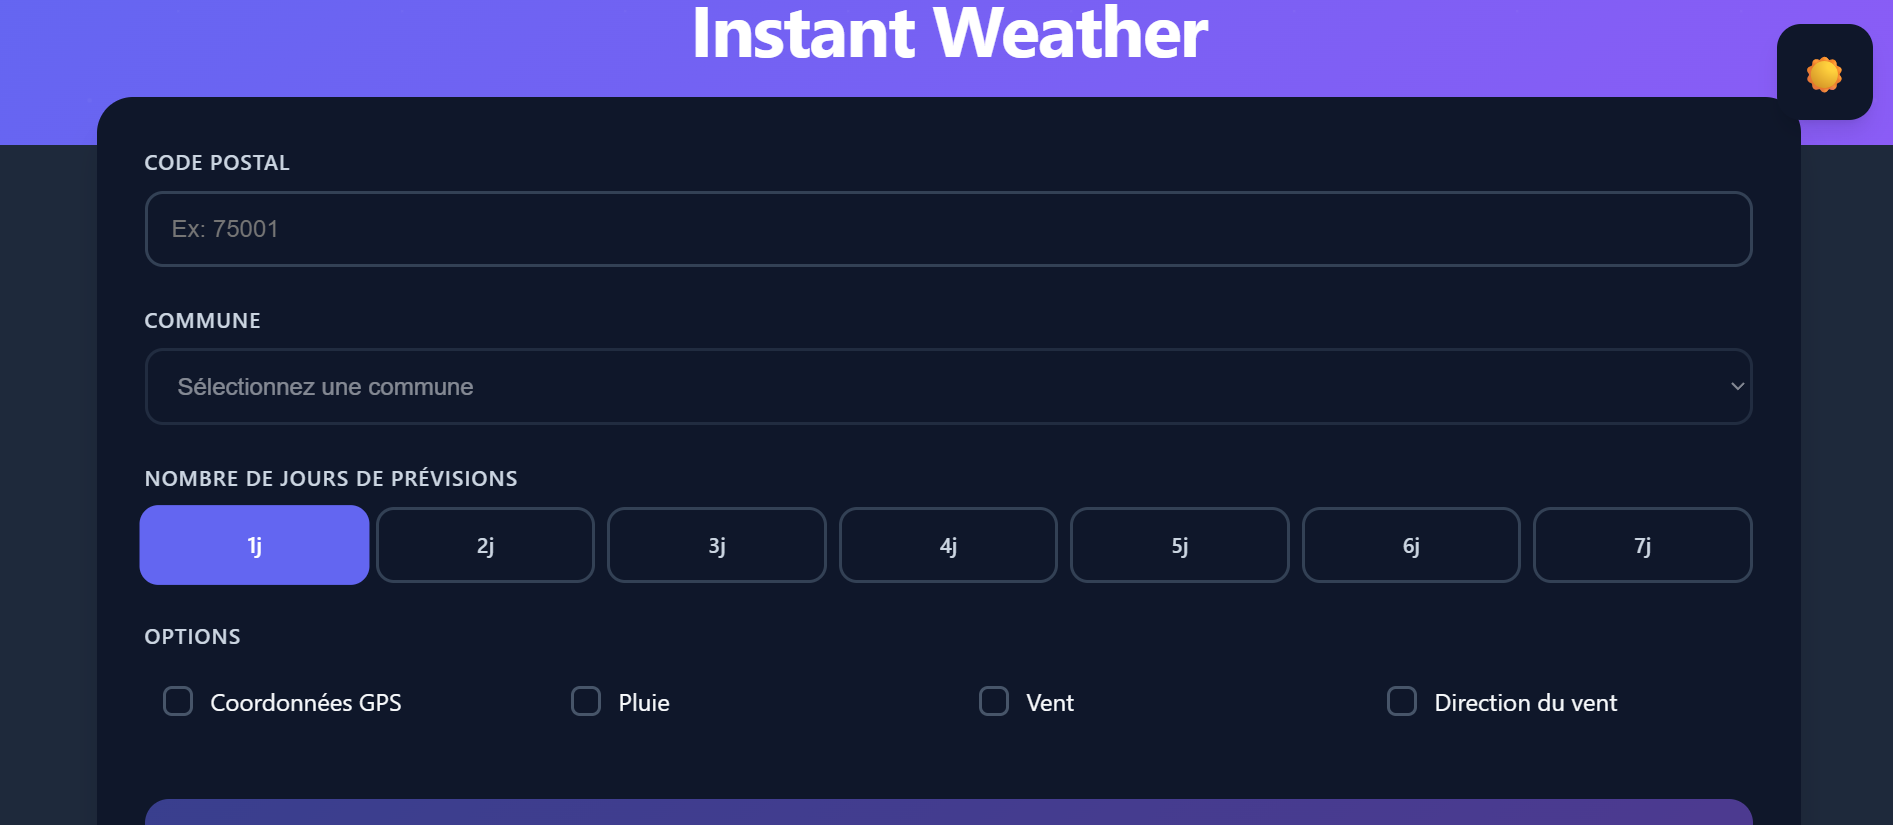Click the Direction du vent label
The height and width of the screenshot is (825, 1893).
1525,703
